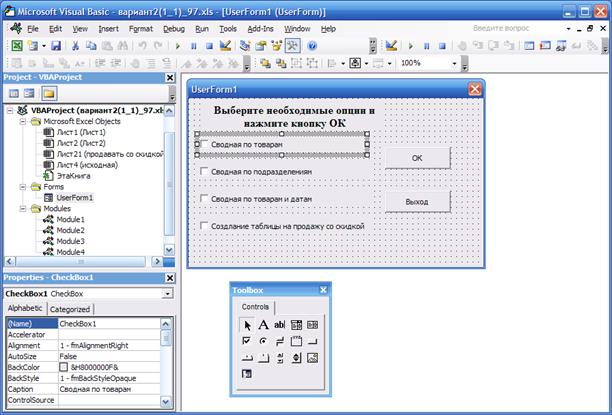
Task: Click the BackColor swatch in Properties
Action: [x=63, y=367]
